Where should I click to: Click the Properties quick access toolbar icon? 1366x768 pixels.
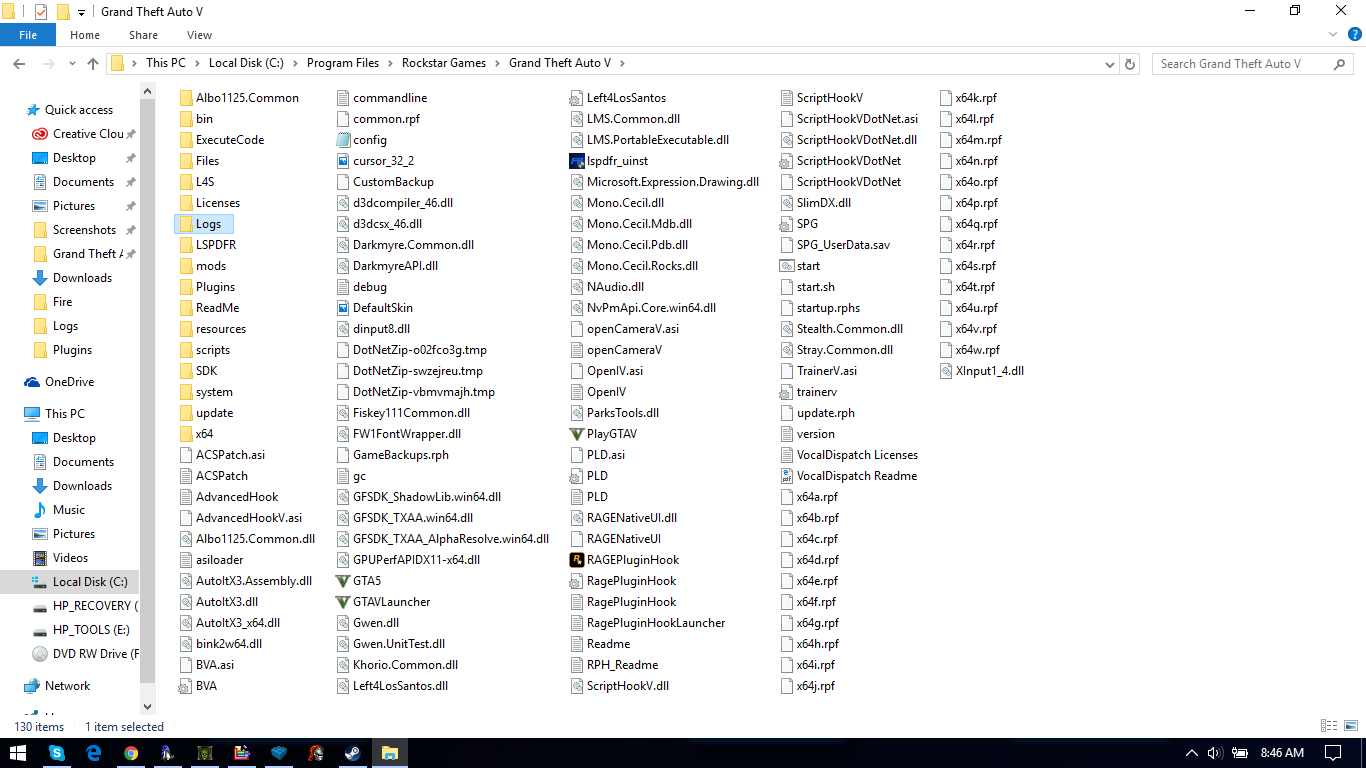[x=41, y=12]
